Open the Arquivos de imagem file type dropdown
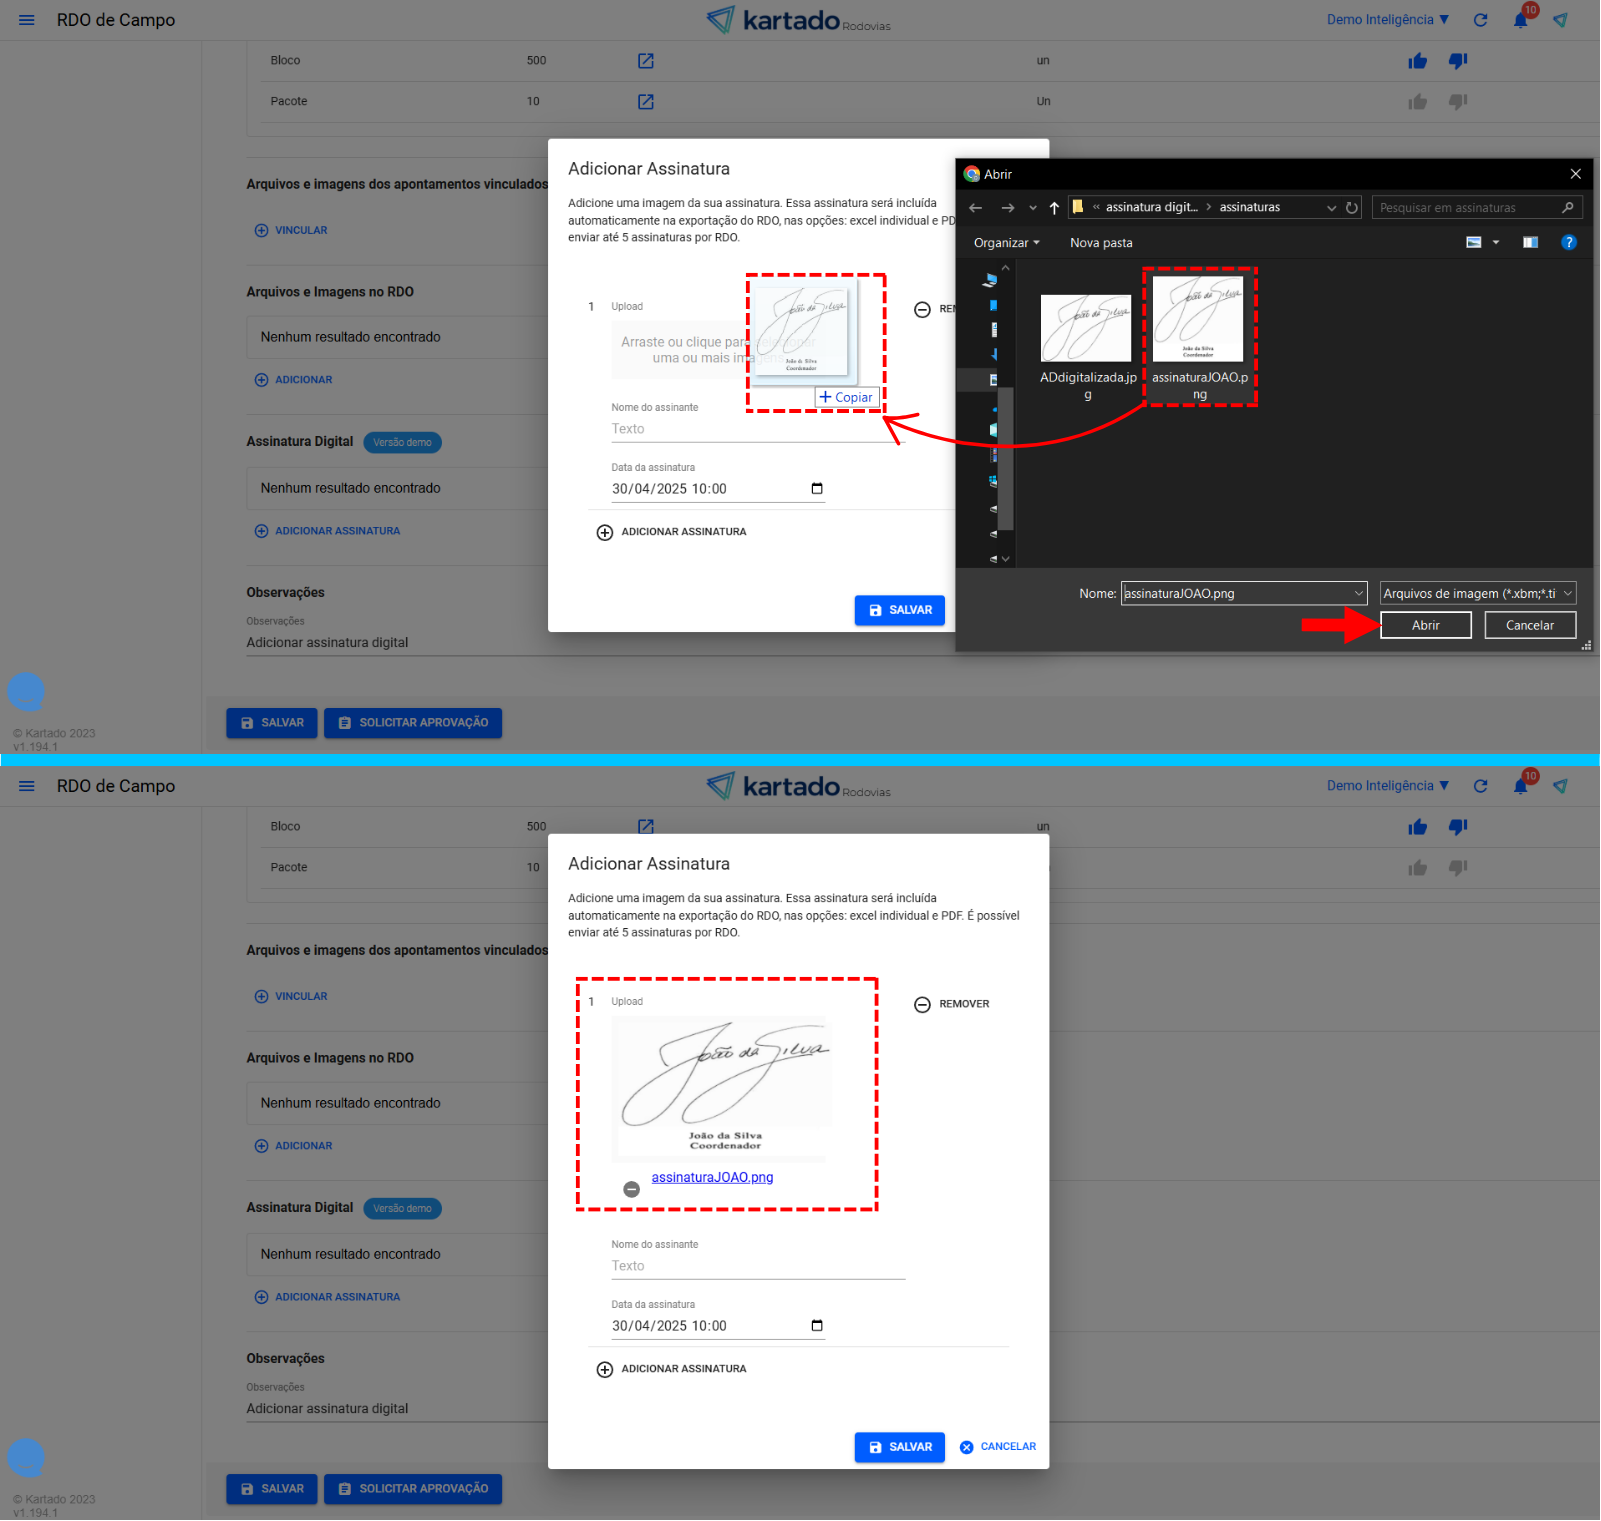1601x1521 pixels. 1477,594
